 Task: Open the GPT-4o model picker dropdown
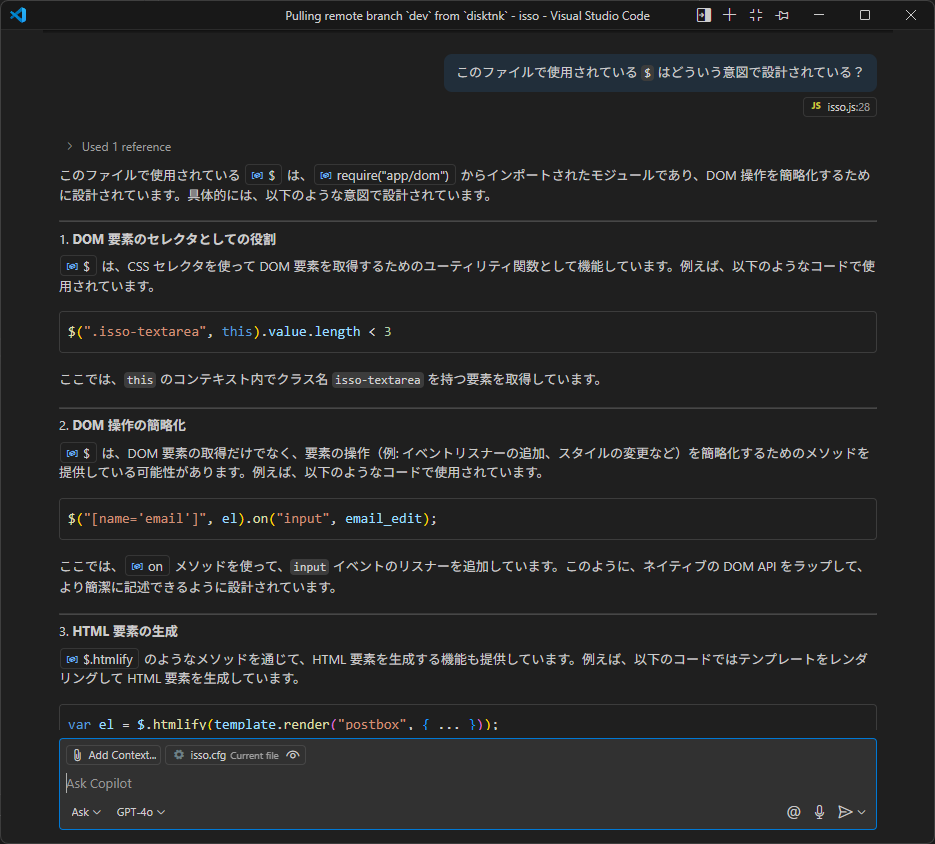click(141, 812)
